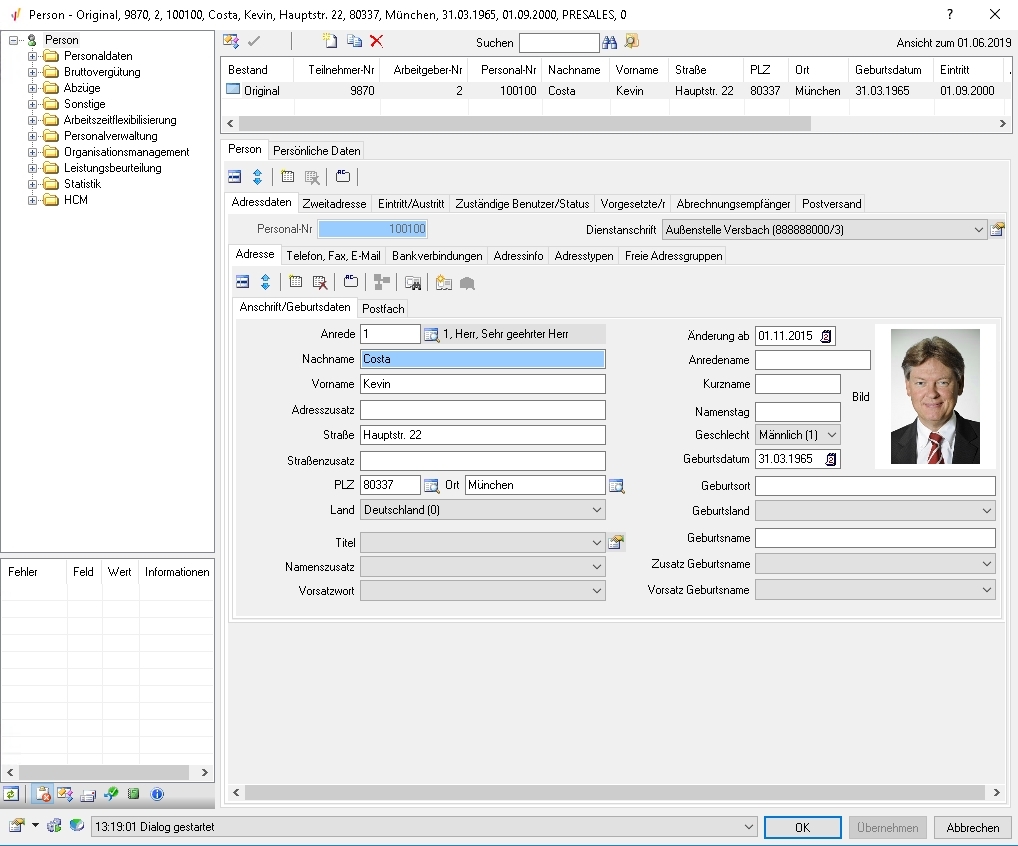Click the copy record icon in top toolbar

pyautogui.click(x=354, y=41)
